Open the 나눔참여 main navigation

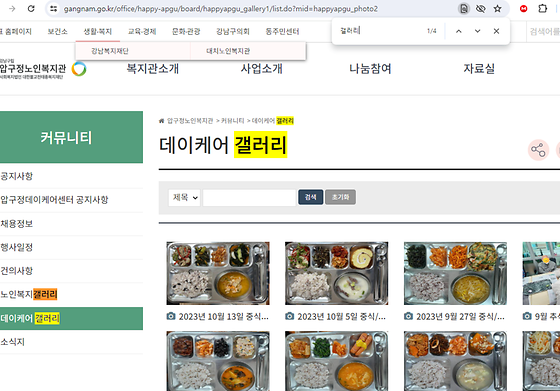[370, 68]
